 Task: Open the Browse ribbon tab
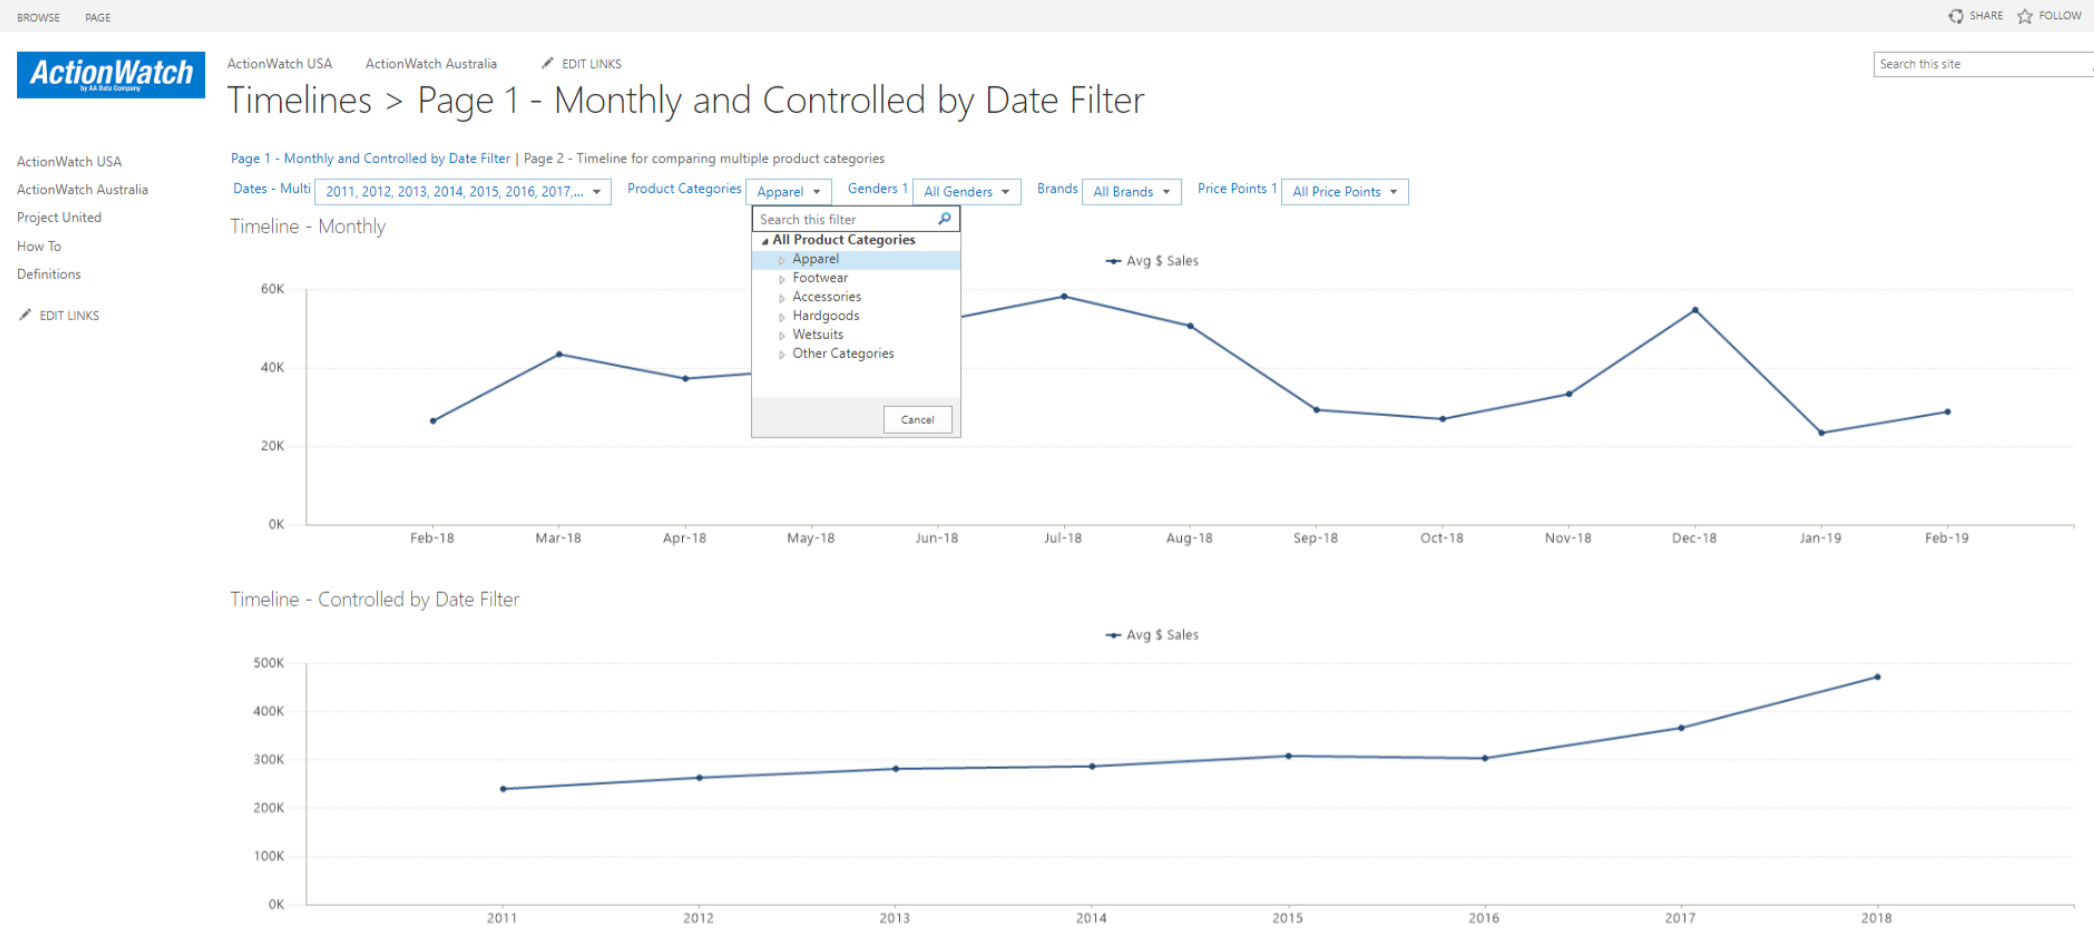click(x=38, y=17)
